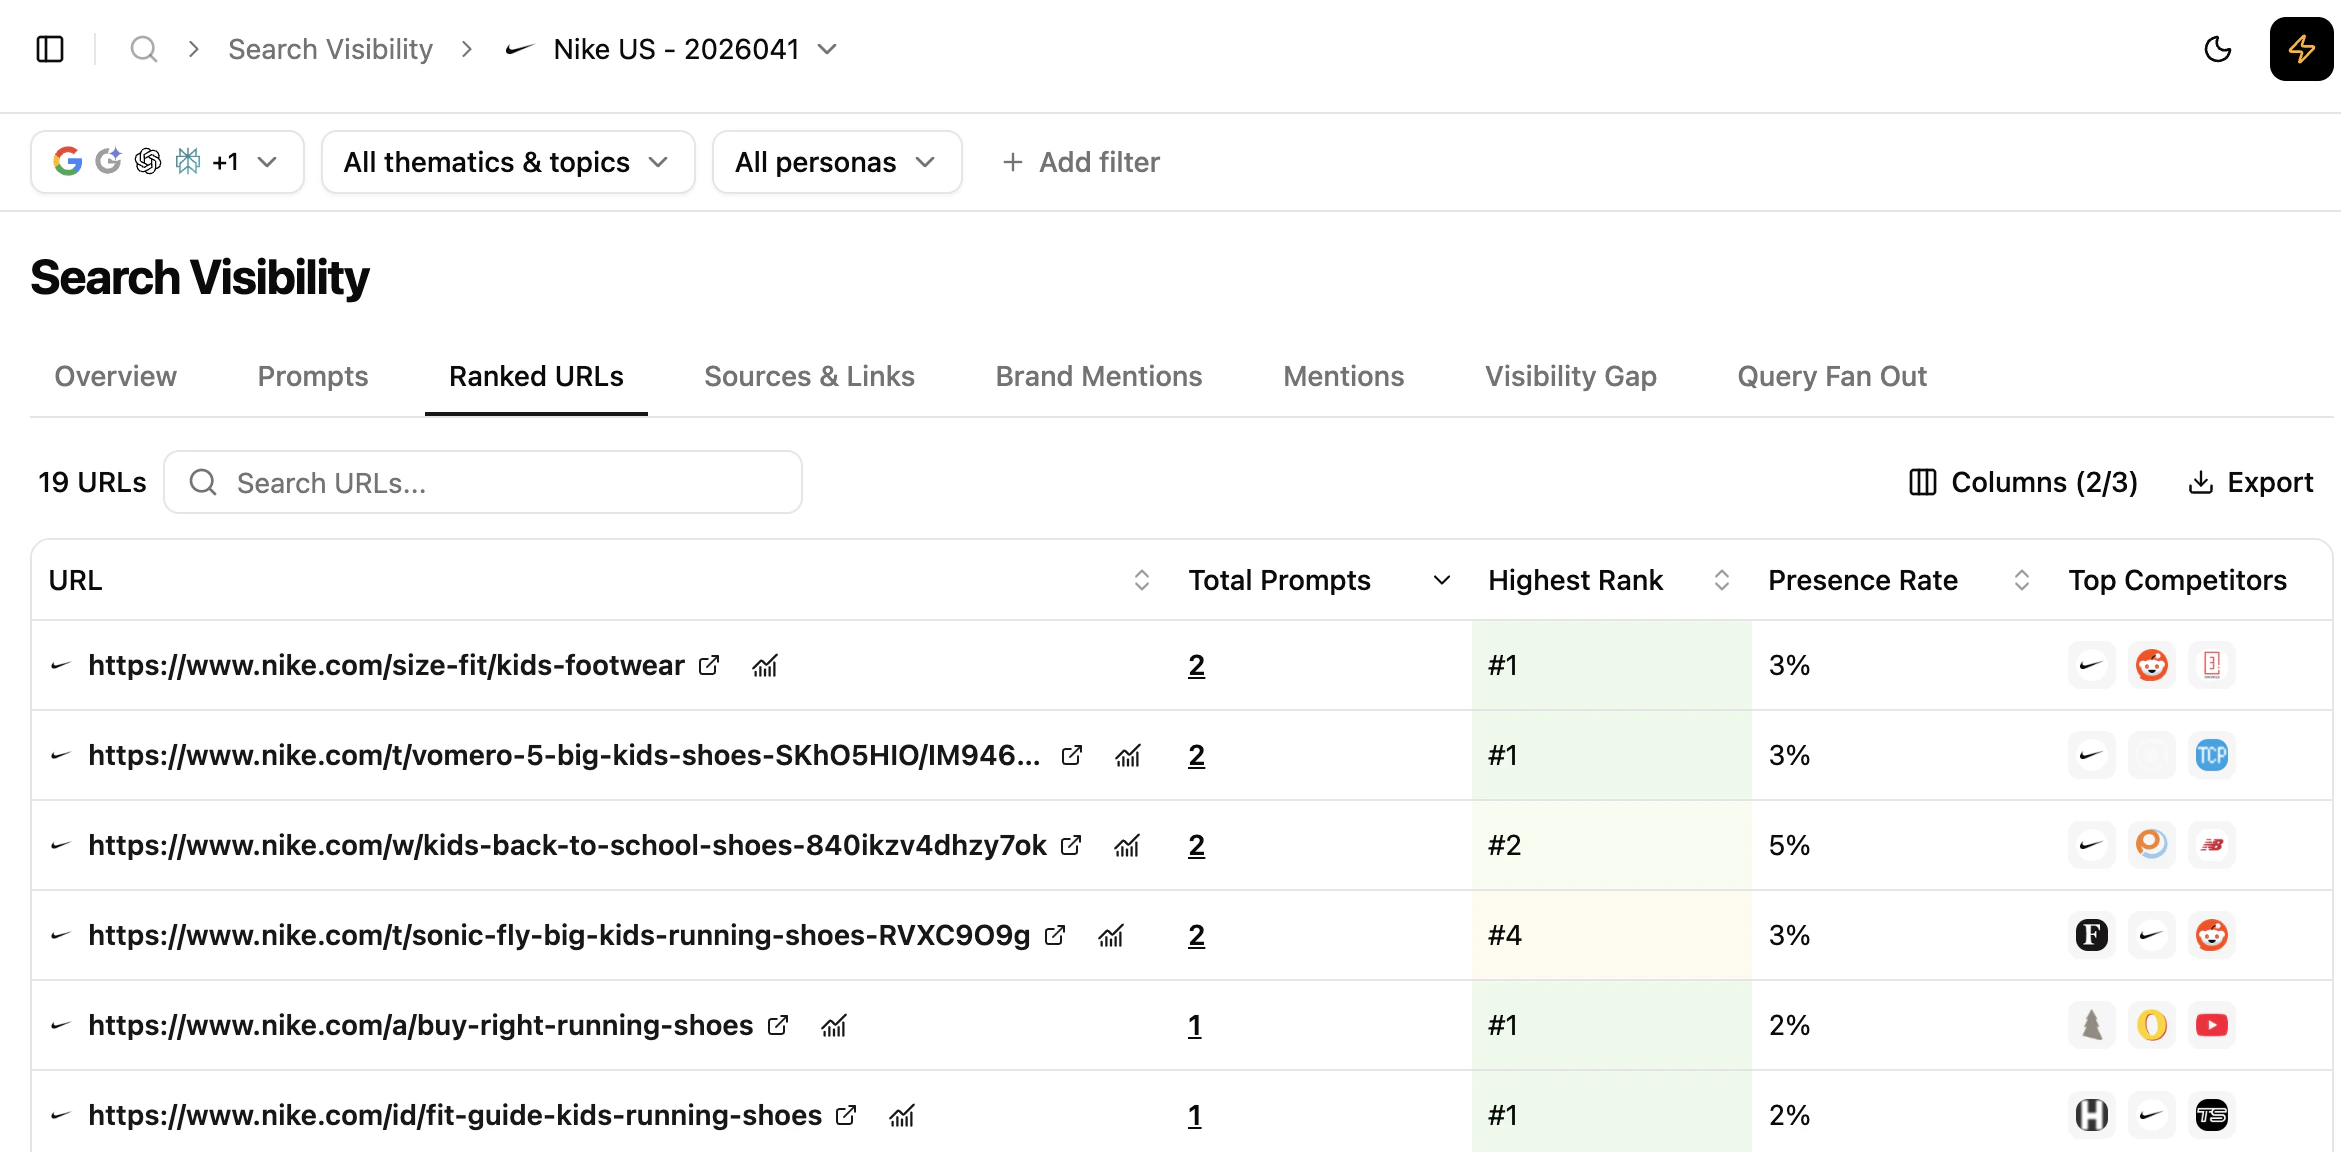2341x1152 pixels.
Task: Open the search magnifier in breadcrumb
Action: tap(144, 49)
